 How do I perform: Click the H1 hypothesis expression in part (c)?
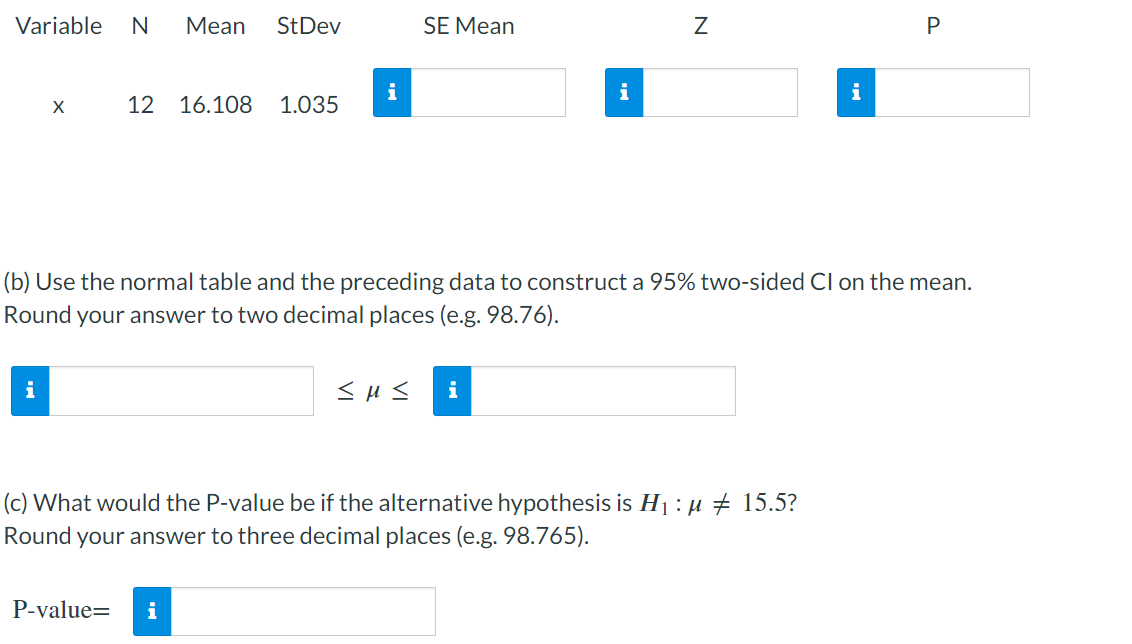pyautogui.click(x=718, y=502)
